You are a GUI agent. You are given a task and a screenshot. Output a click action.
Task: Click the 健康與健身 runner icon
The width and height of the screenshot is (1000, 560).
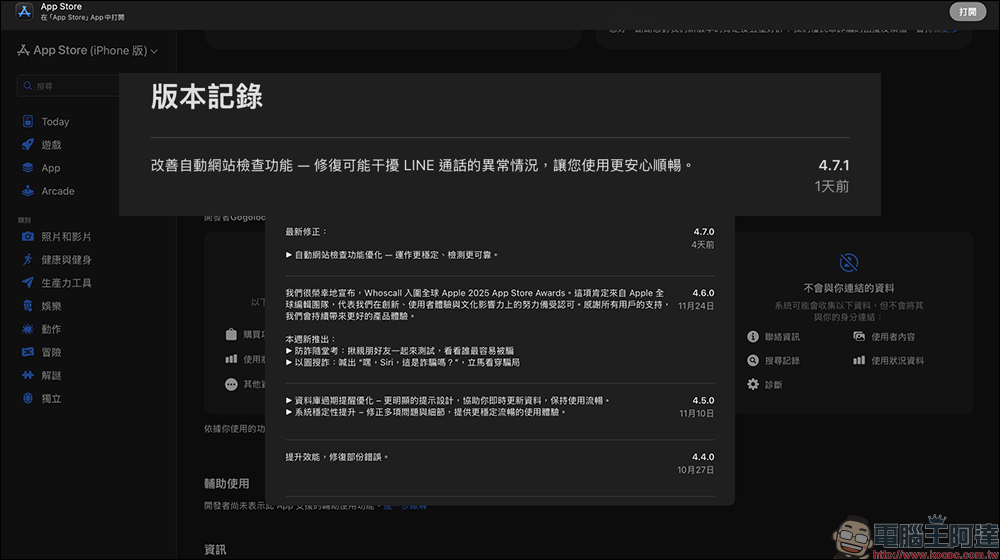pyautogui.click(x=27, y=260)
